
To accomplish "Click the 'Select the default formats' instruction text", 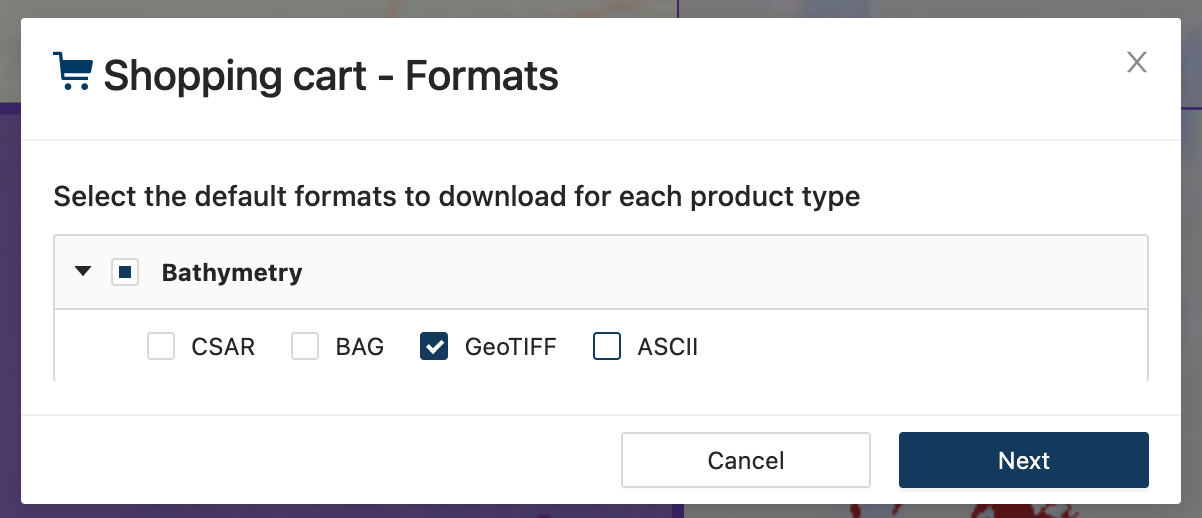I will point(456,196).
